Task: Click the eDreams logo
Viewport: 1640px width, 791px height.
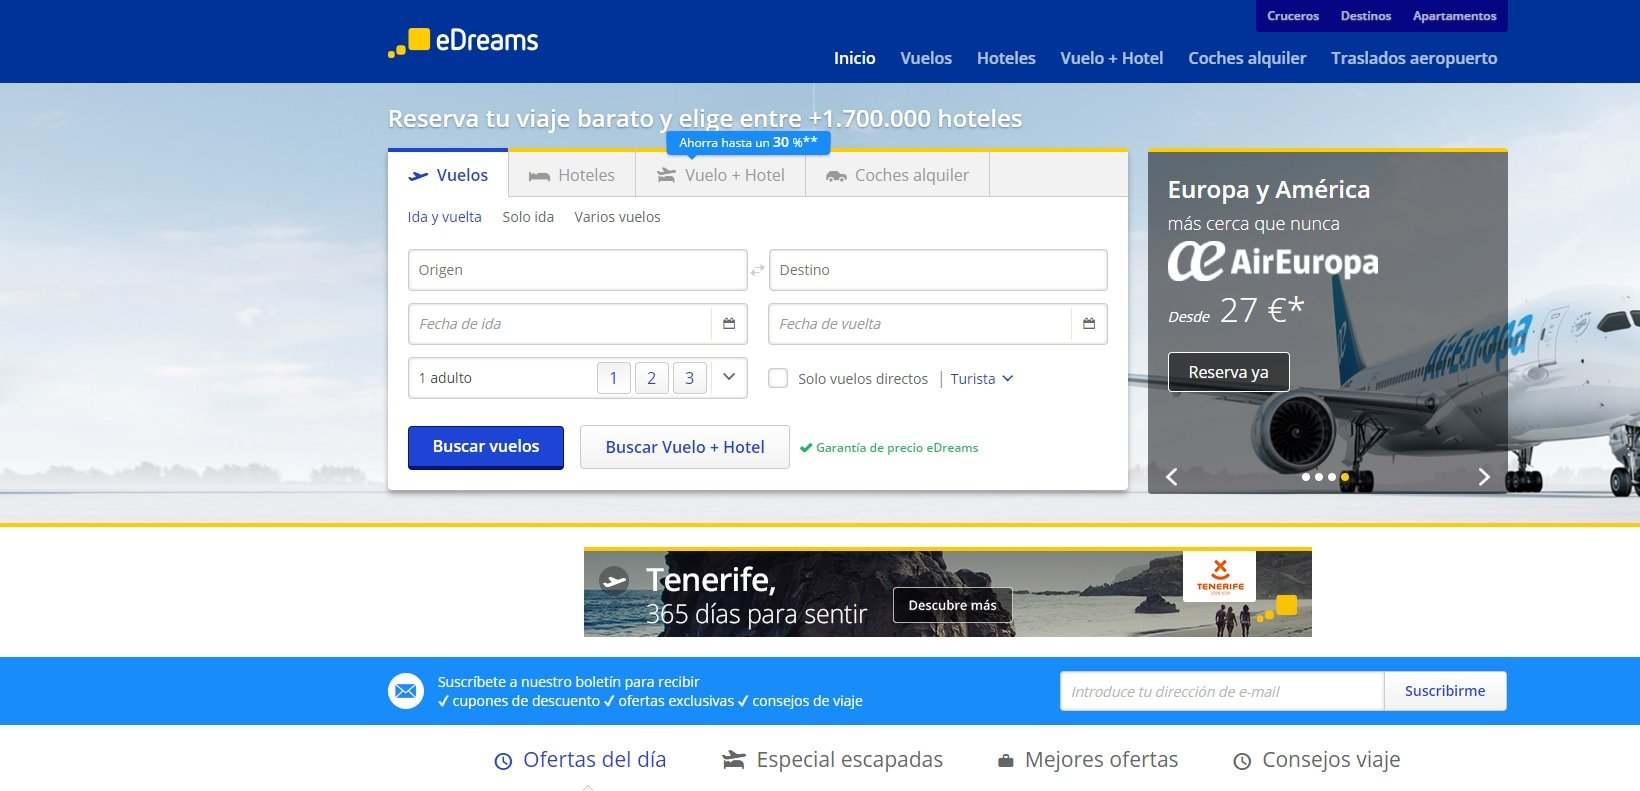Action: click(x=463, y=42)
